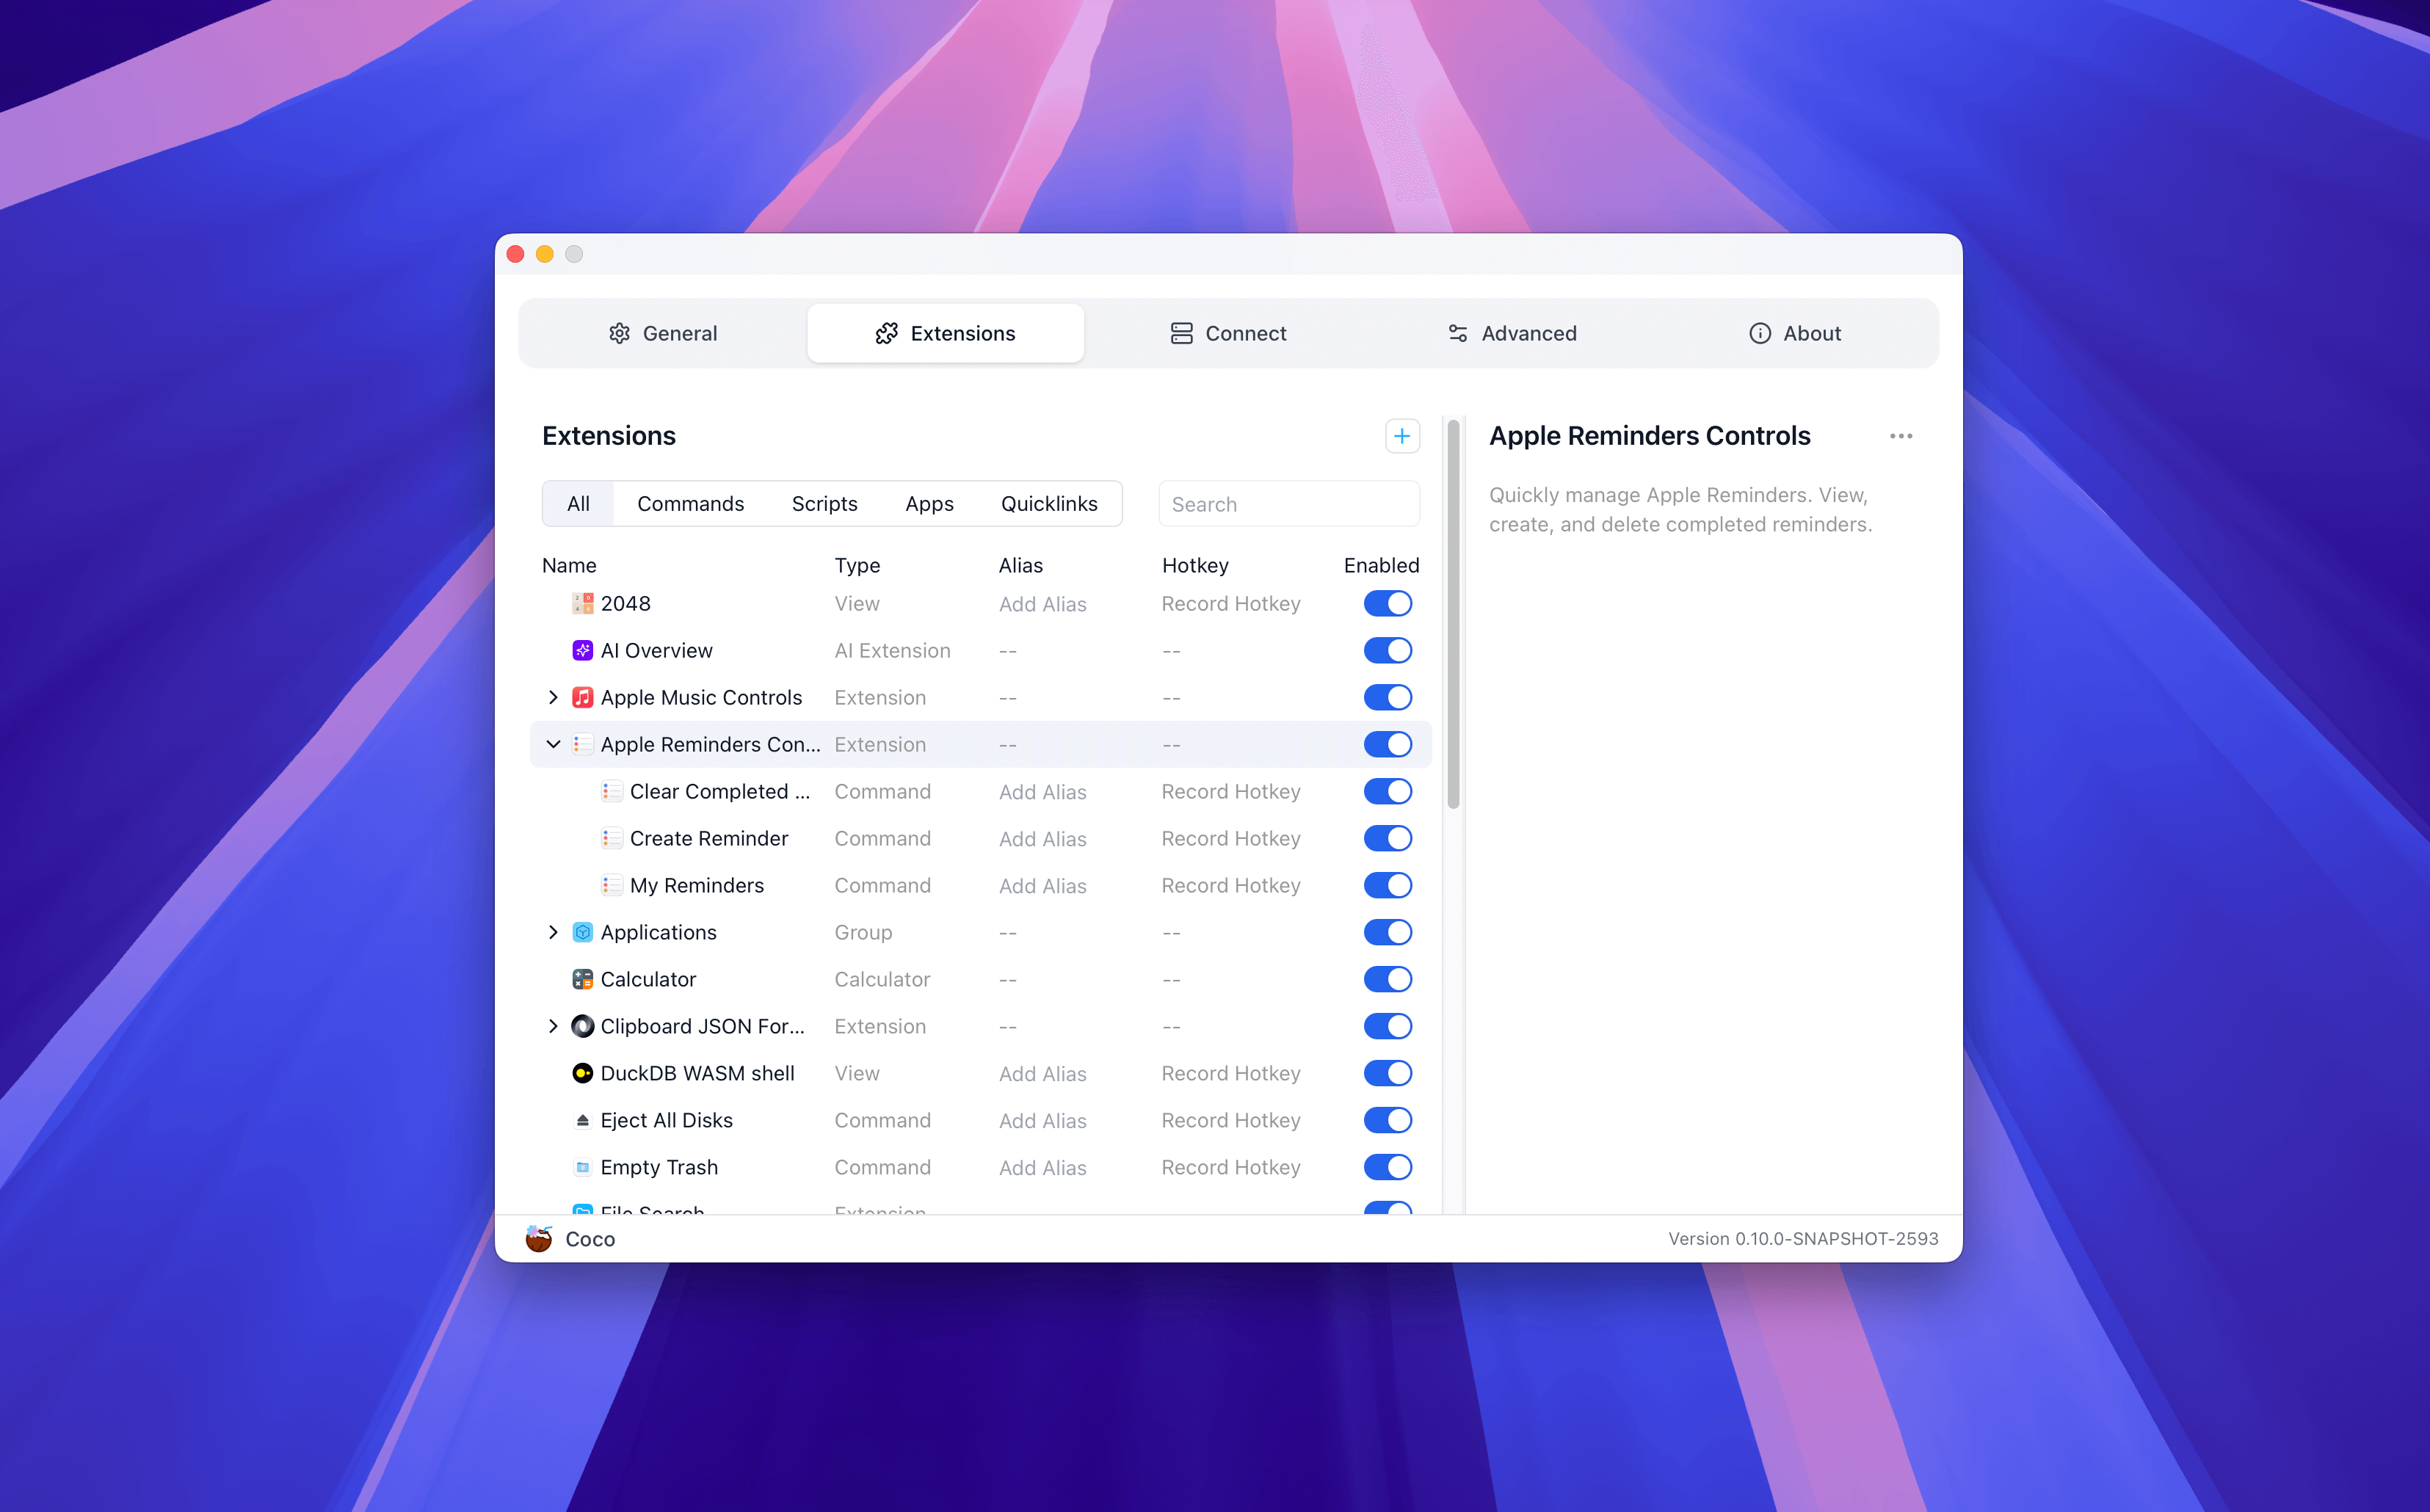Click the Coco coconut logo

click(x=539, y=1238)
